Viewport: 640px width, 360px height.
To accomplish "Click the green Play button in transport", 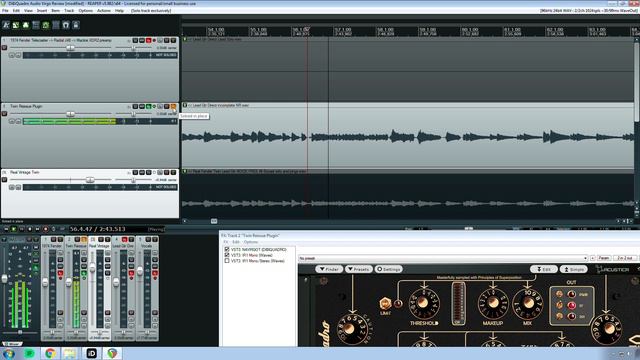I will (x=13, y=229).
